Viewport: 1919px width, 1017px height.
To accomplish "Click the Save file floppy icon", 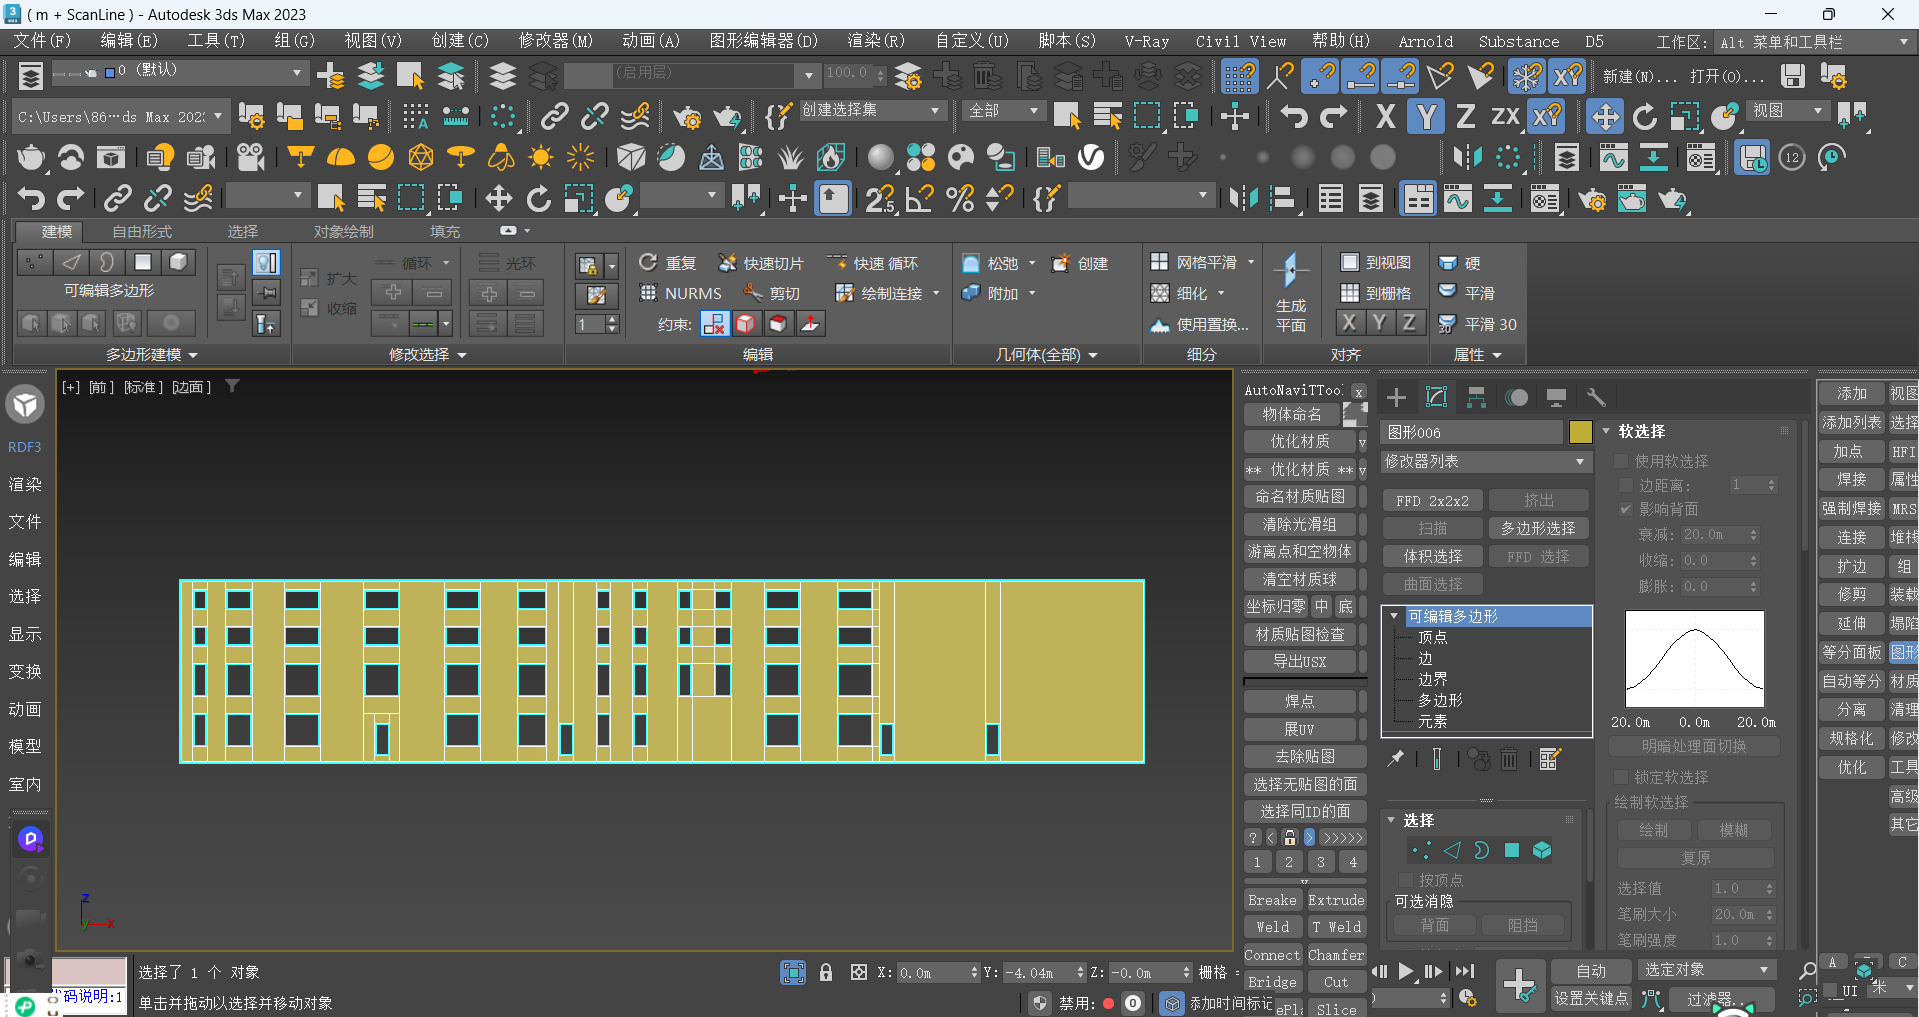I will [1793, 76].
